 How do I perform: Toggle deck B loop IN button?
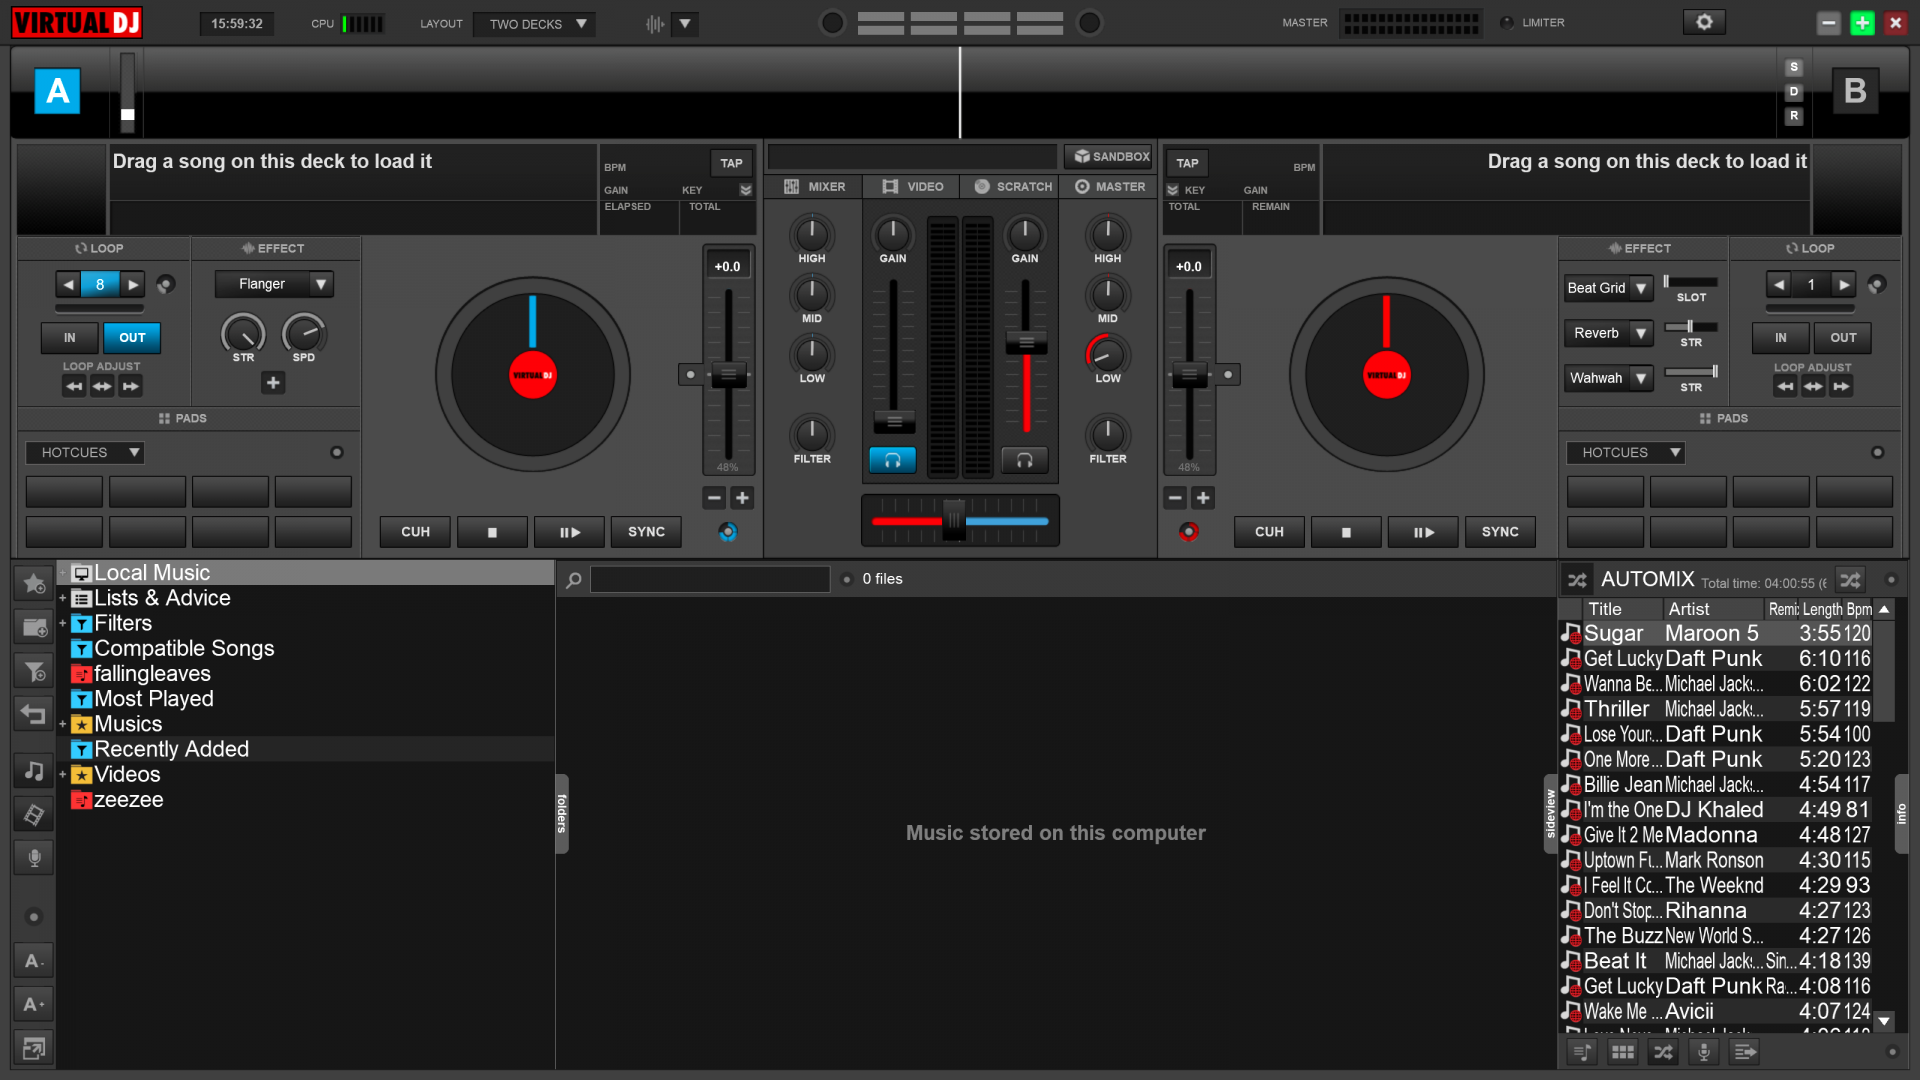click(x=1780, y=338)
